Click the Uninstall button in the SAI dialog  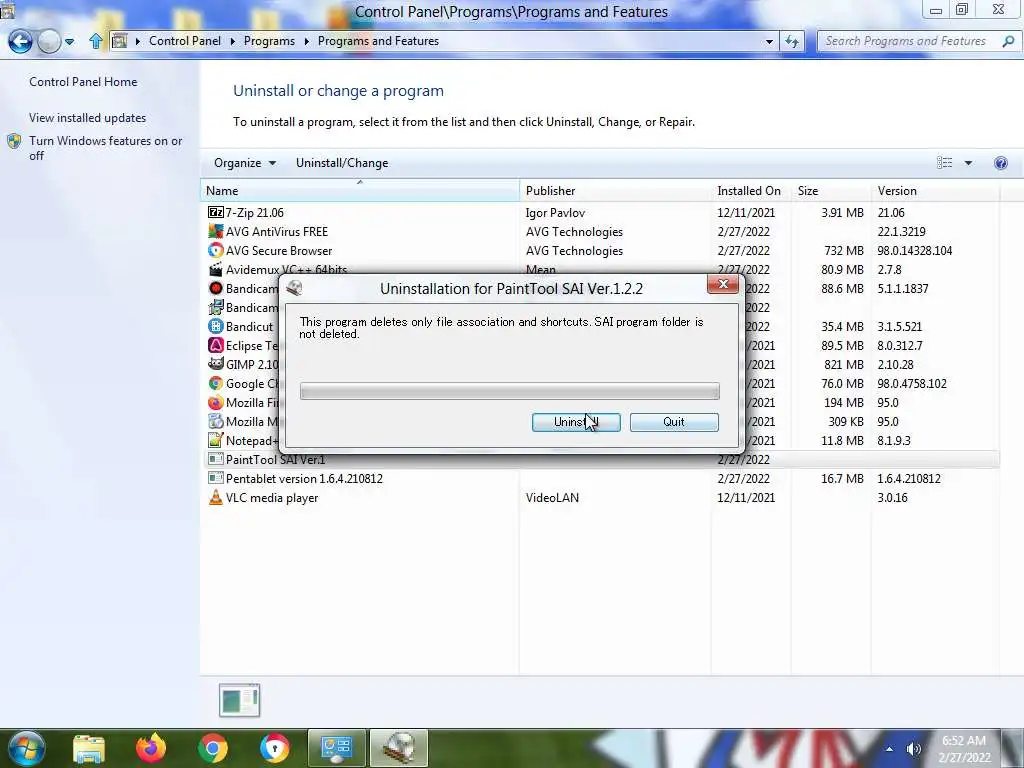click(576, 422)
